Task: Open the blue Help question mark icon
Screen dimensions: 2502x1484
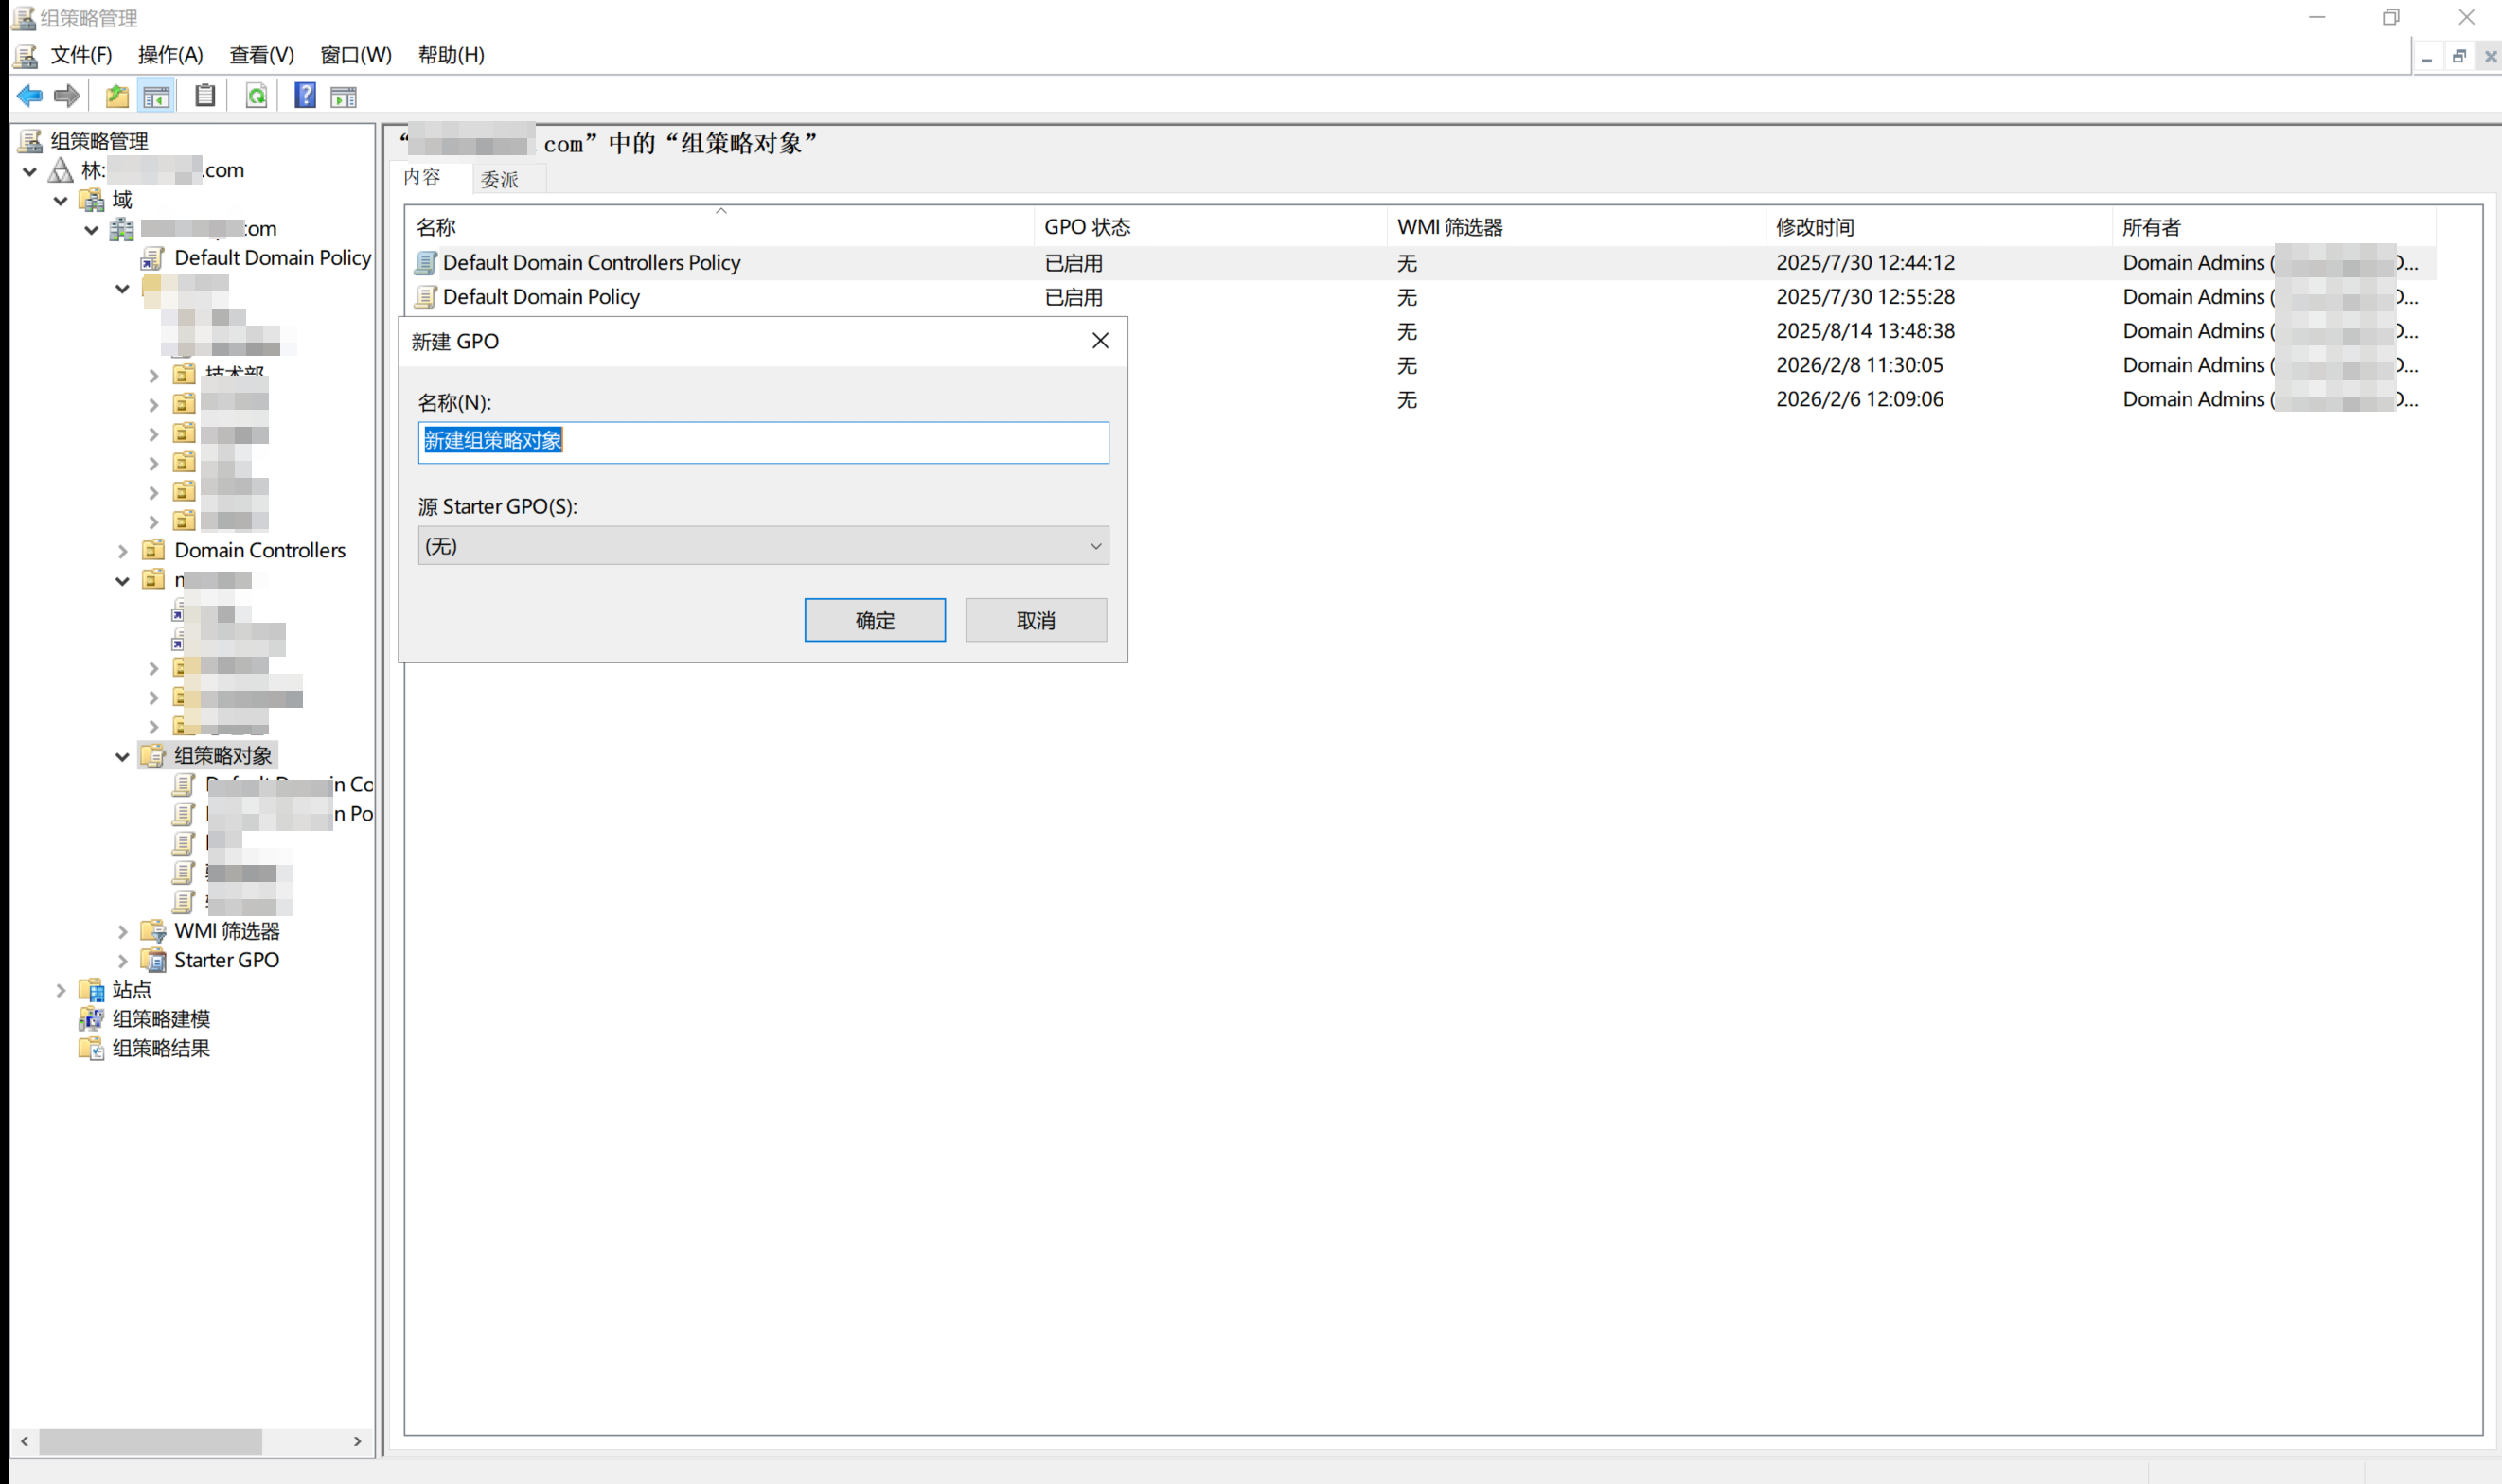Action: (x=305, y=96)
